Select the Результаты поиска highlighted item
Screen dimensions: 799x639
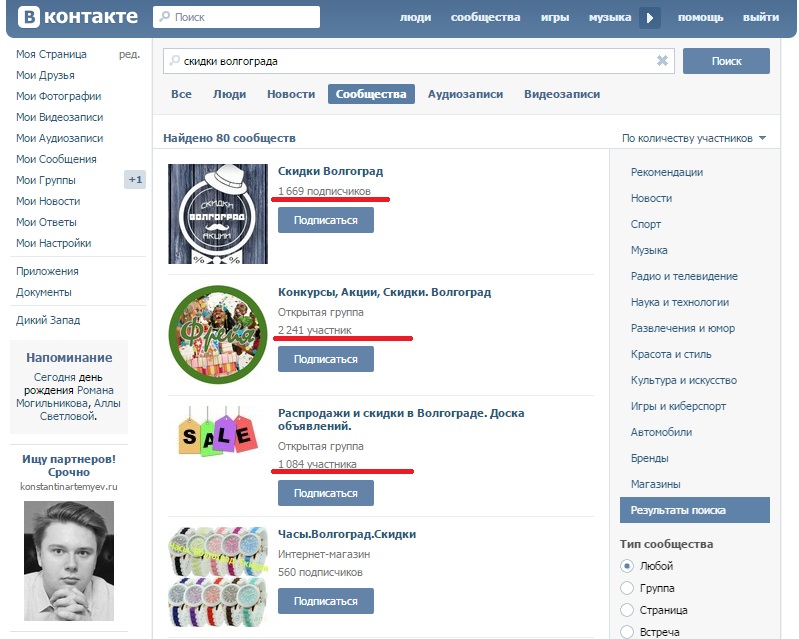(695, 510)
